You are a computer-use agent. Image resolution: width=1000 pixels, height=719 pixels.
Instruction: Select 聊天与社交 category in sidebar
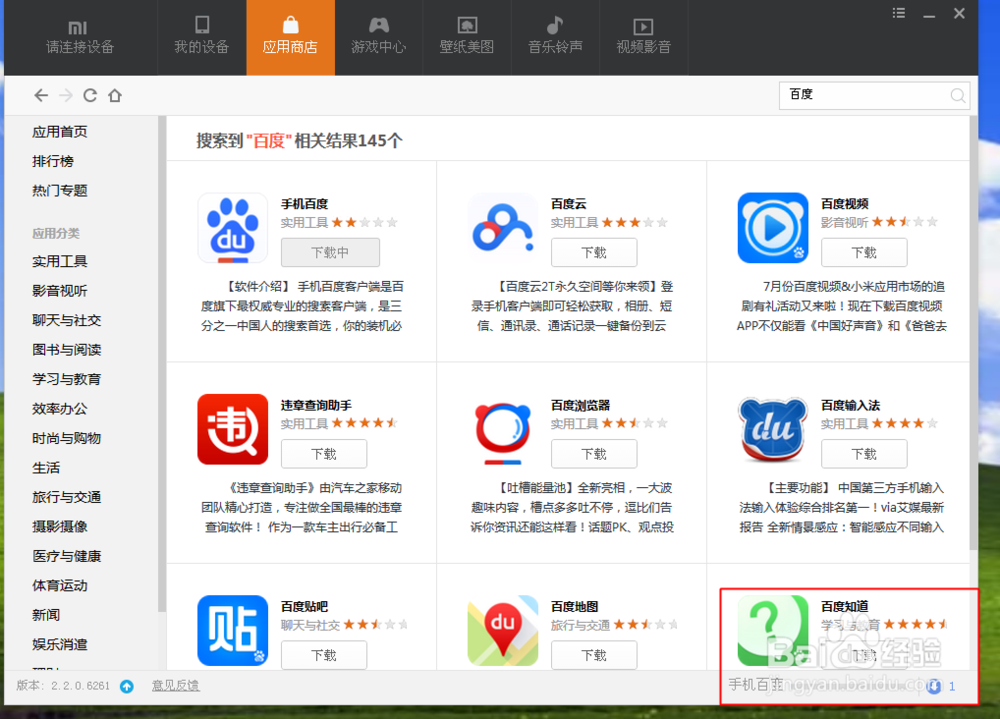(67, 320)
